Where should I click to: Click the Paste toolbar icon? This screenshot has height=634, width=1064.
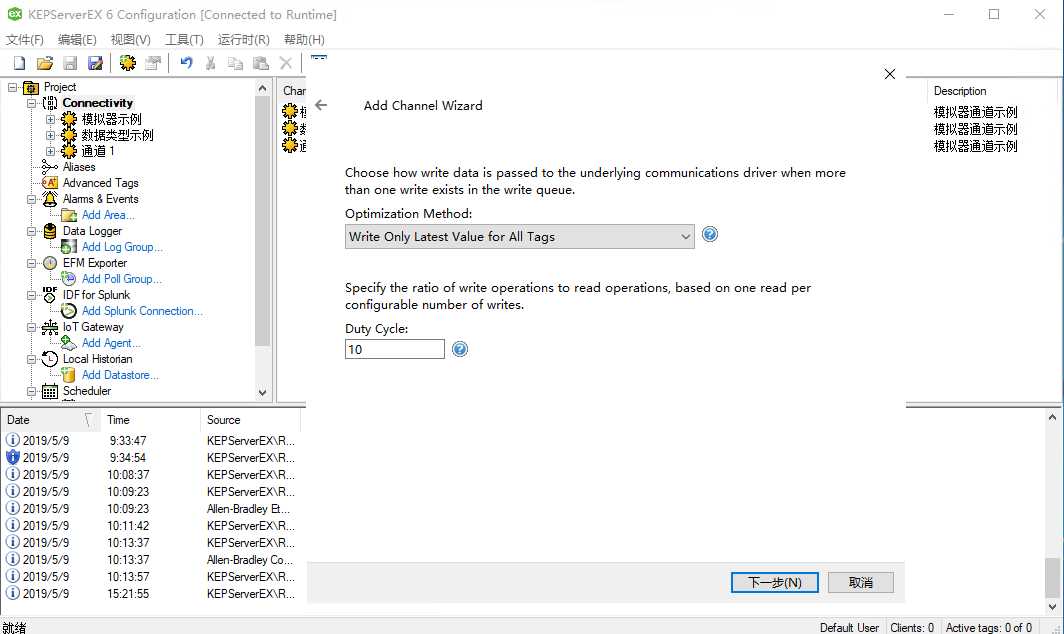261,64
